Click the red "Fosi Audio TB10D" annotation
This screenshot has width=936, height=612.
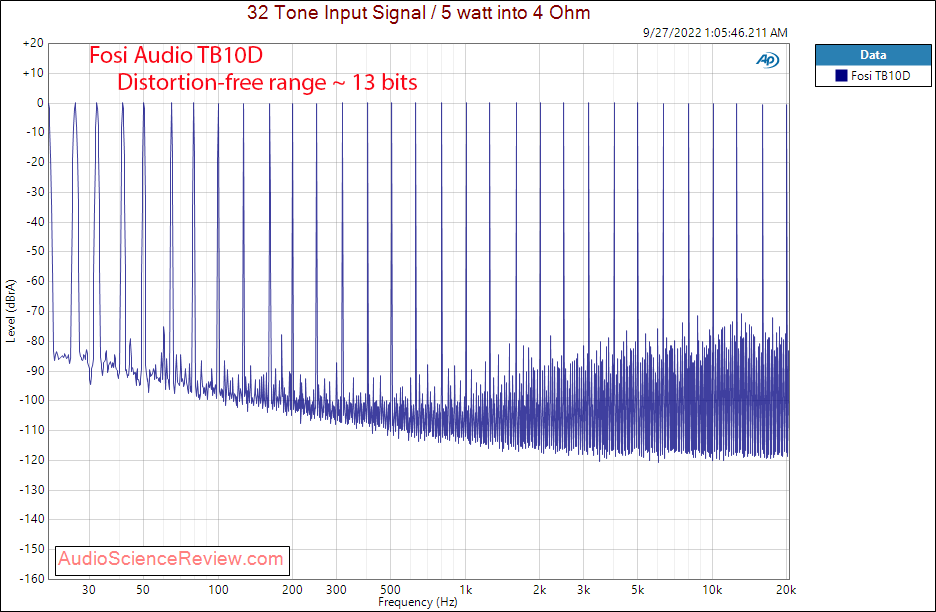(x=176, y=56)
